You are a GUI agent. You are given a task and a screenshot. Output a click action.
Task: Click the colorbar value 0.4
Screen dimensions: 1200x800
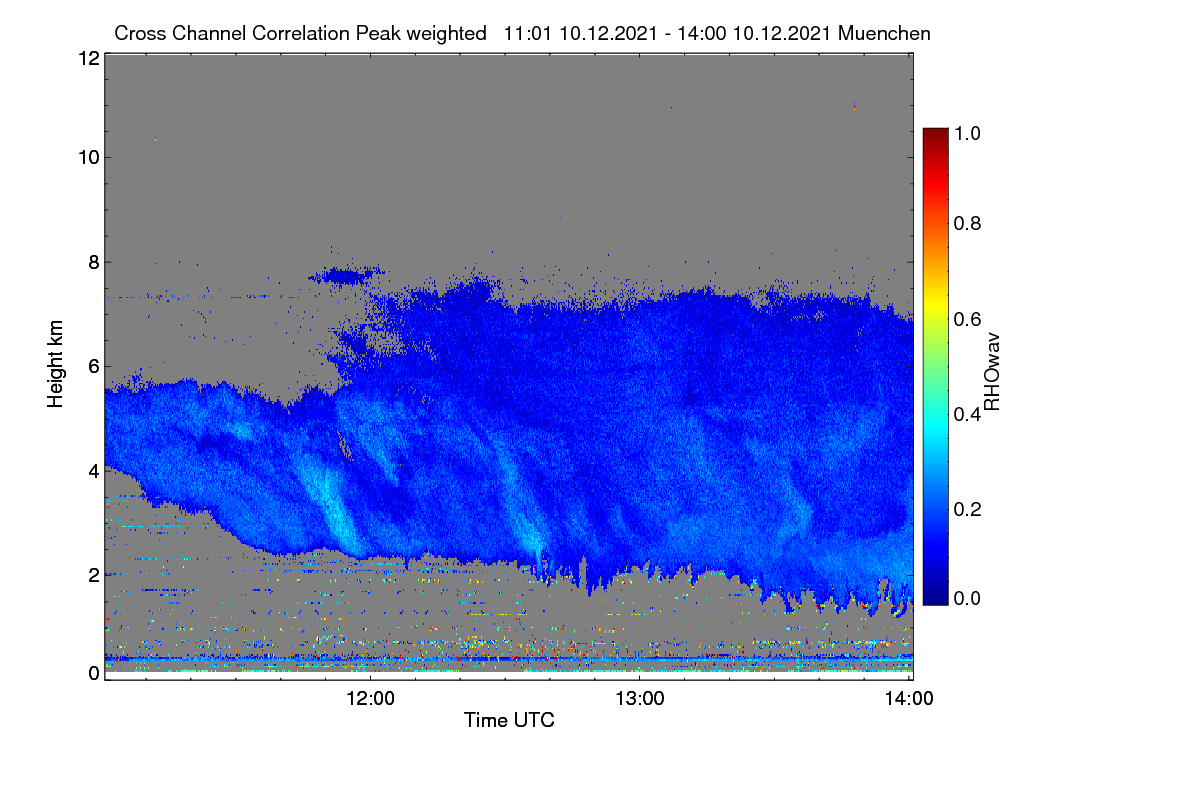click(x=966, y=414)
